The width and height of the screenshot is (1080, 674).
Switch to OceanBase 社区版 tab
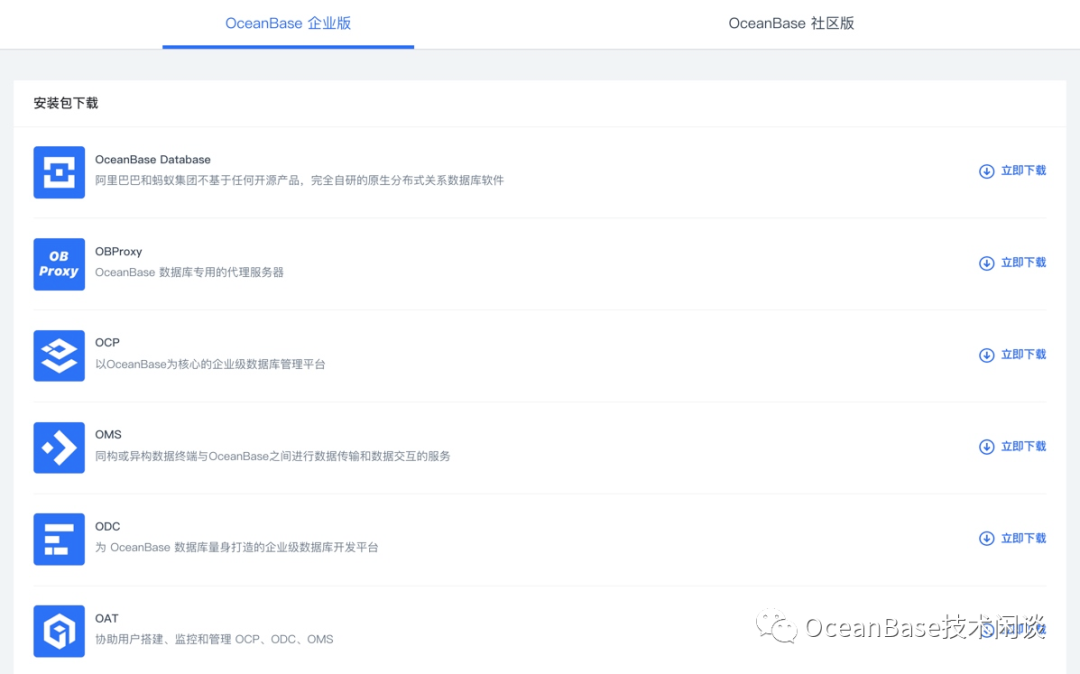click(x=791, y=23)
